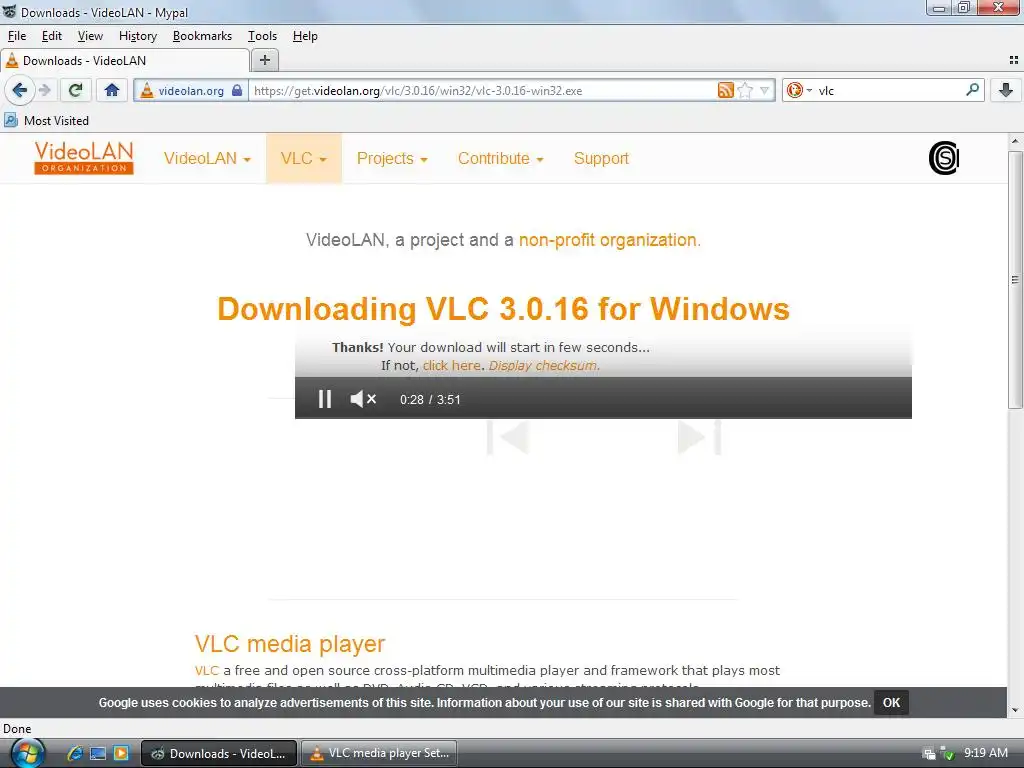Expand the Projects navigation dropdown

point(392,159)
